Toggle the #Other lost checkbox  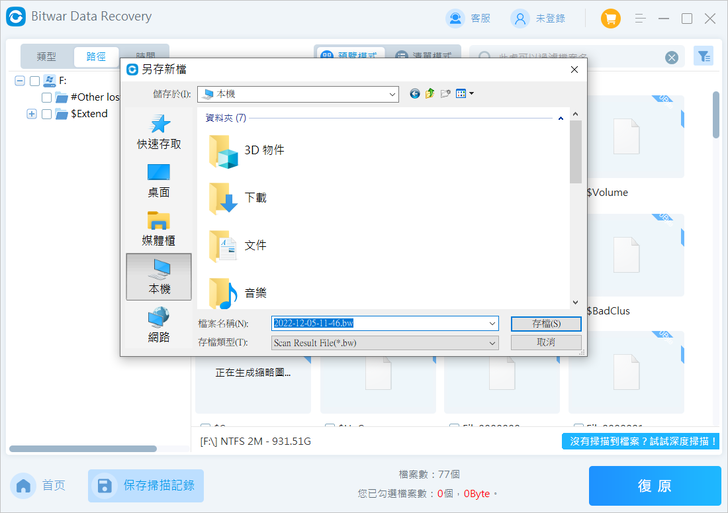(x=46, y=97)
